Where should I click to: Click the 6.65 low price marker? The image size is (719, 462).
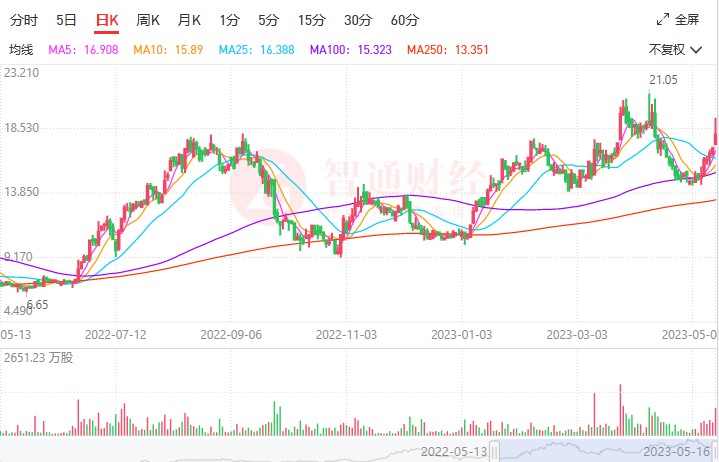37,304
